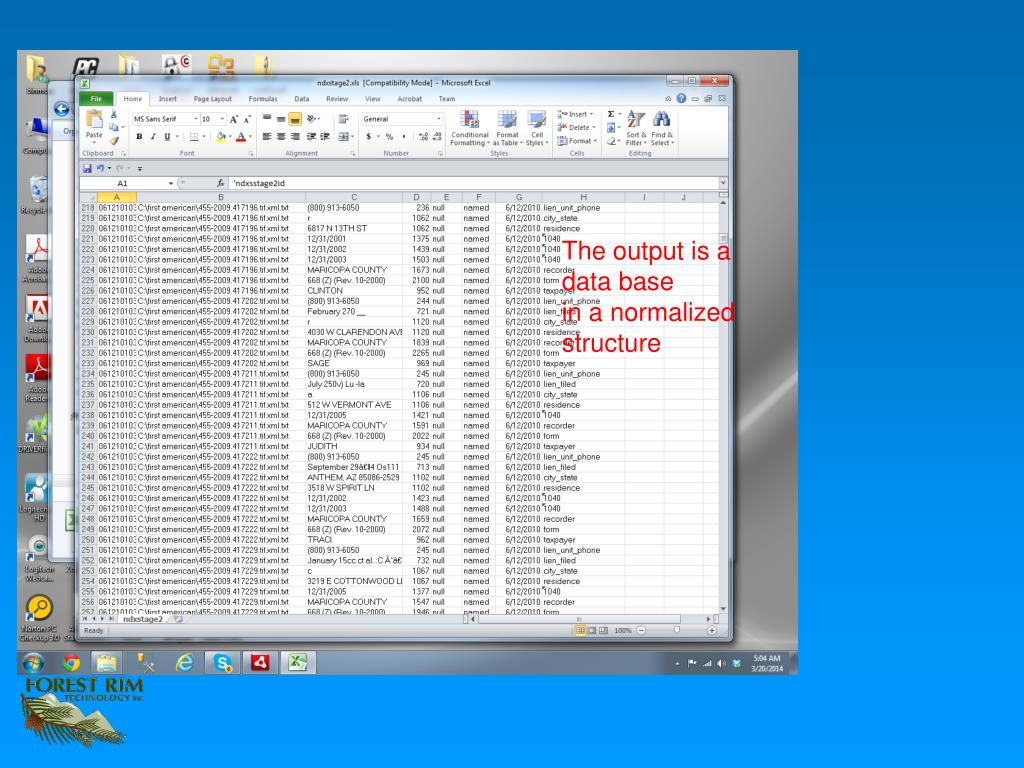Switch to the Insert ribbon tab
This screenshot has height=768, width=1024.
tap(168, 99)
